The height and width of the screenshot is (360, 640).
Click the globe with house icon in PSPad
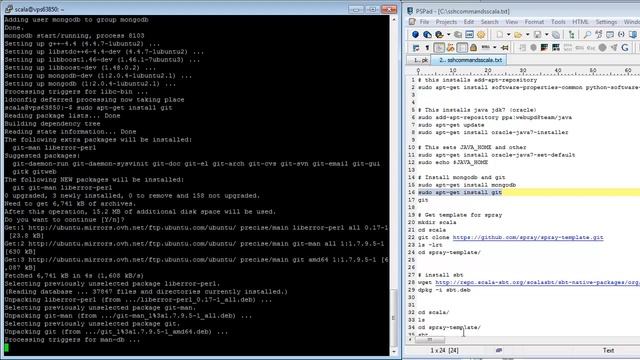click(427, 35)
